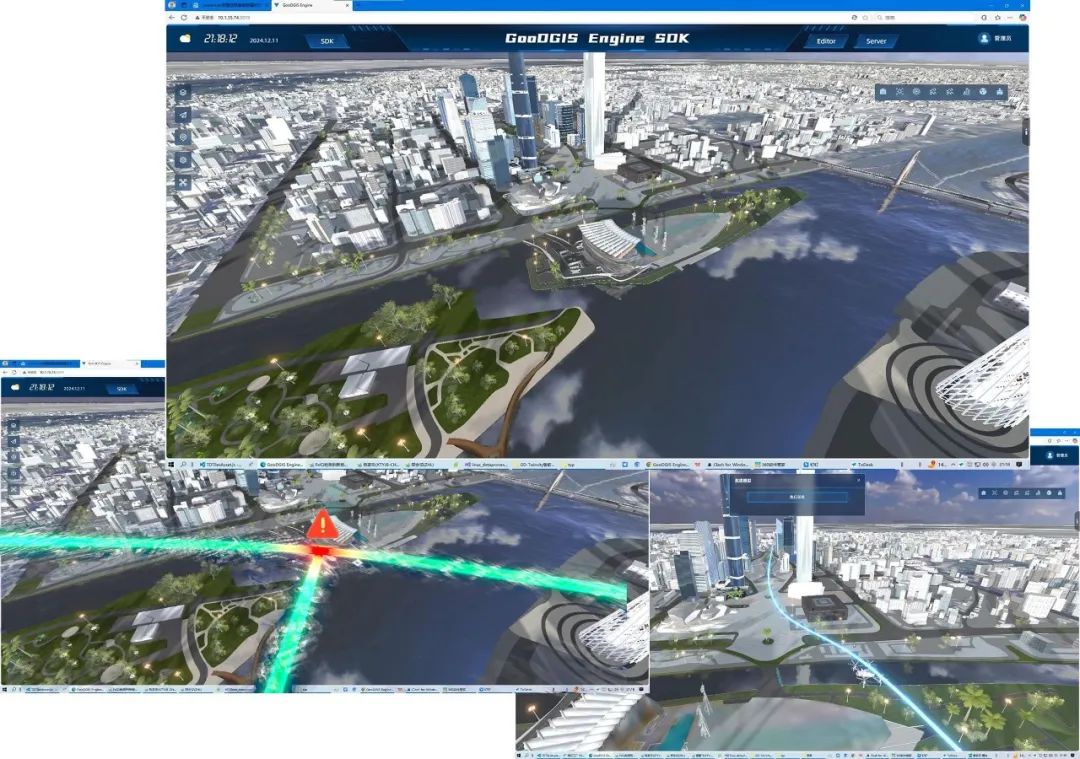1080x759 pixels.
Task: Expand the info side handle on large window's right edge
Action: click(x=1026, y=131)
